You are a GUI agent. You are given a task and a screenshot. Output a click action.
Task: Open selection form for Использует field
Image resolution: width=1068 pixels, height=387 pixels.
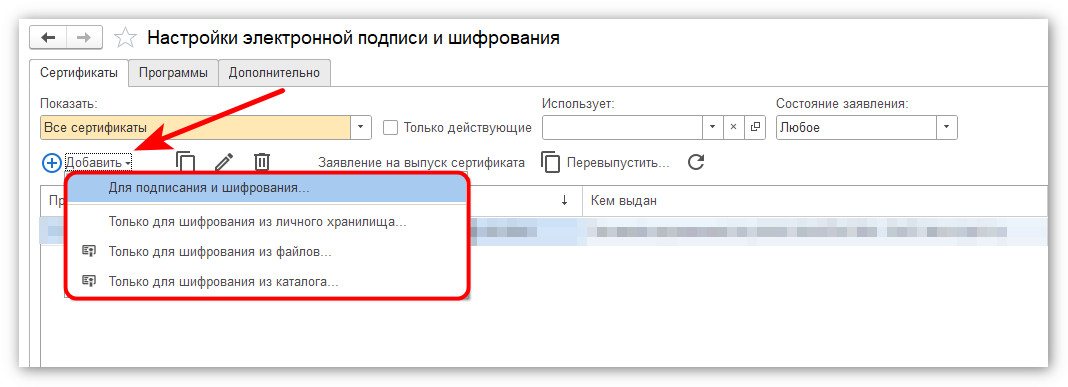pos(755,127)
